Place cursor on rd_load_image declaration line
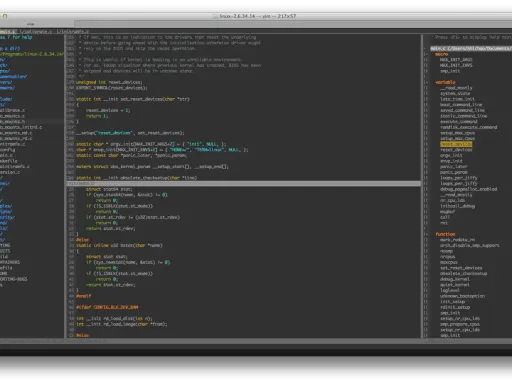Image resolution: width=512 pixels, height=384 pixels. coord(122,324)
